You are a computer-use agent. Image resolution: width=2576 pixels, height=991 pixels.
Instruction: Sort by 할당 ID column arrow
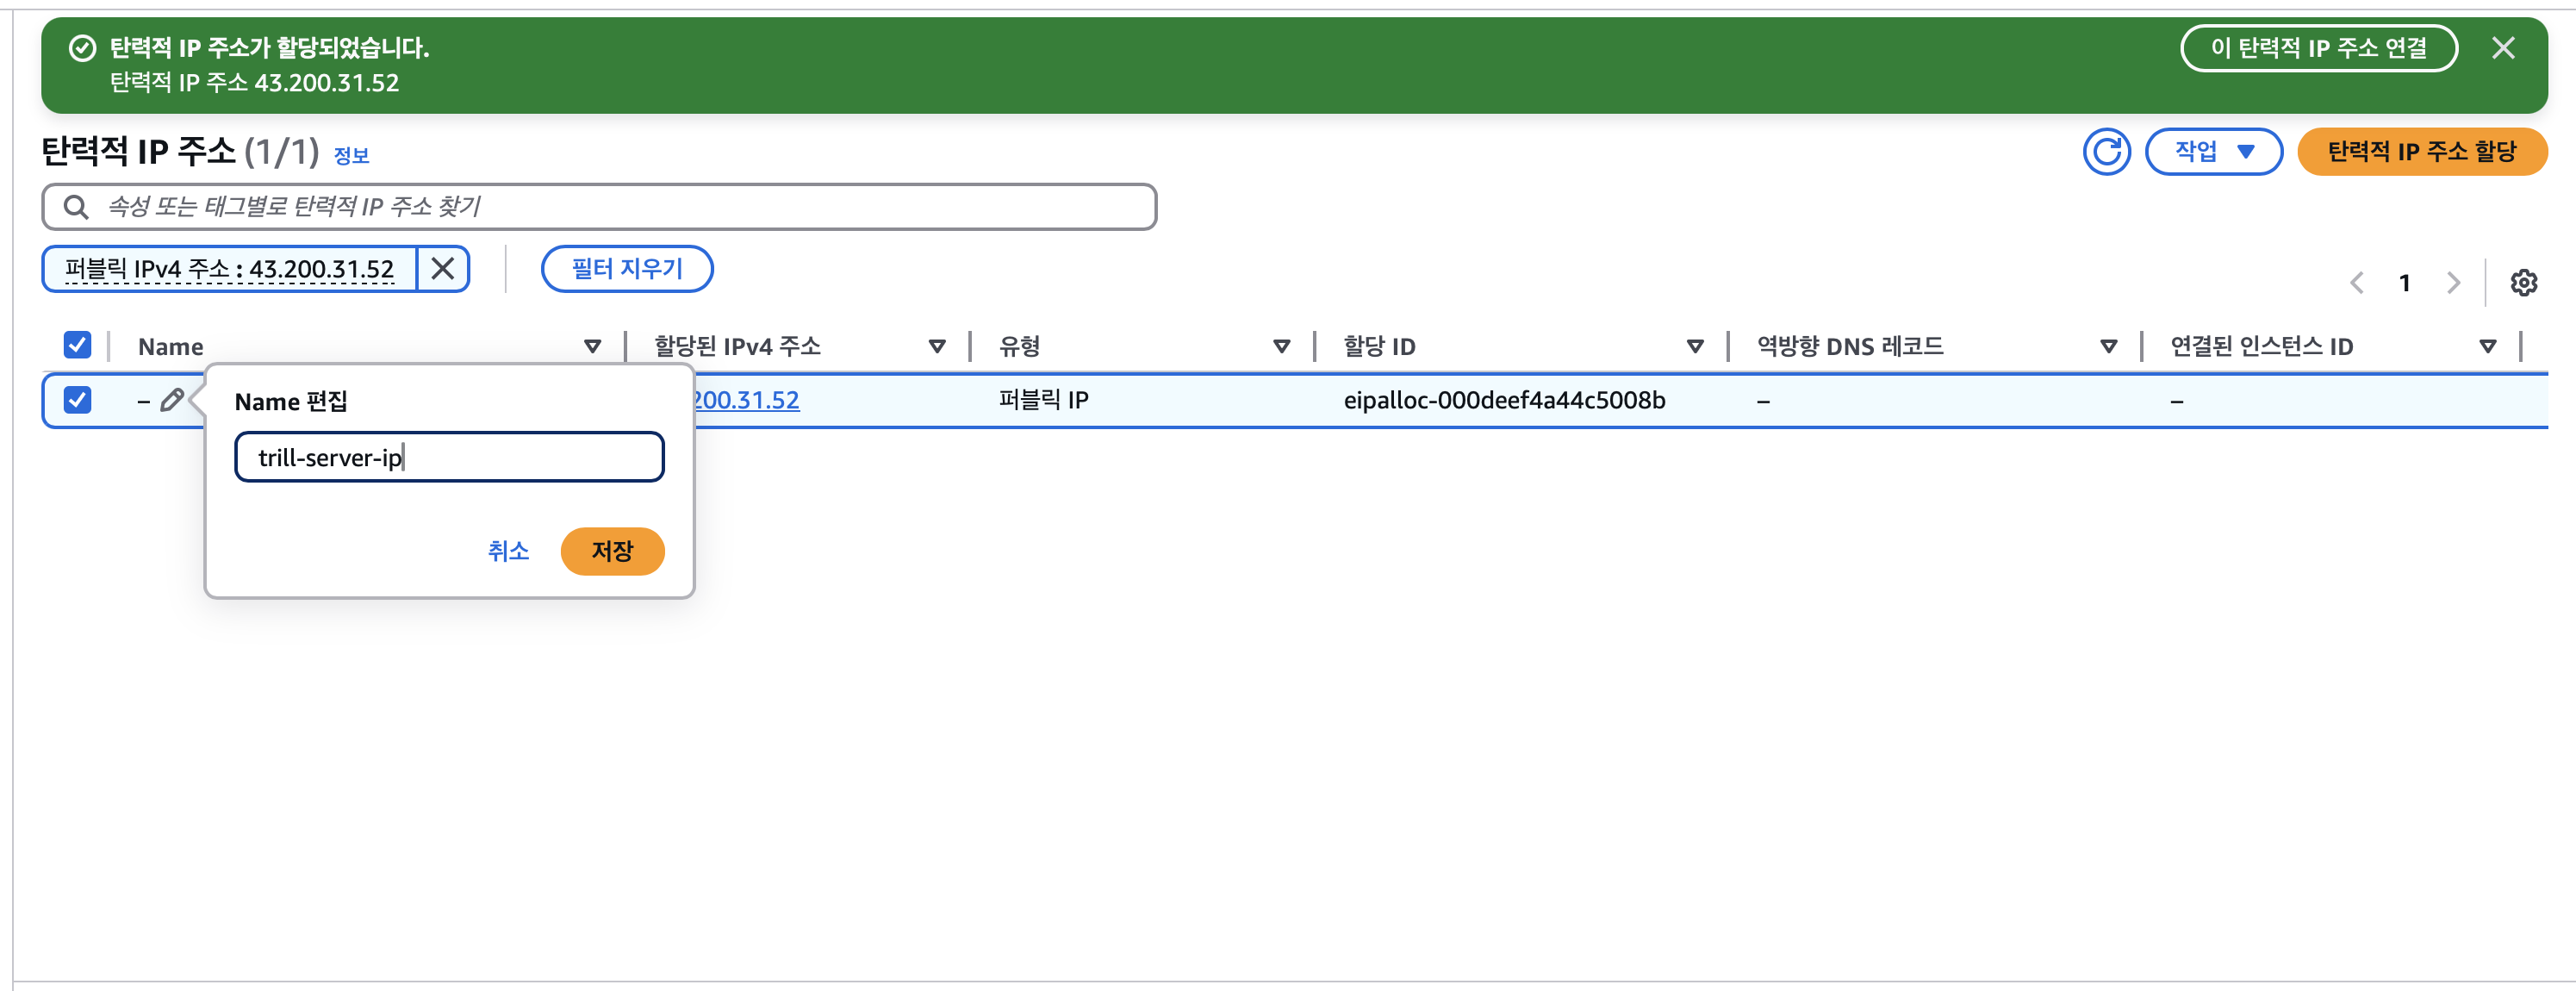[1694, 346]
